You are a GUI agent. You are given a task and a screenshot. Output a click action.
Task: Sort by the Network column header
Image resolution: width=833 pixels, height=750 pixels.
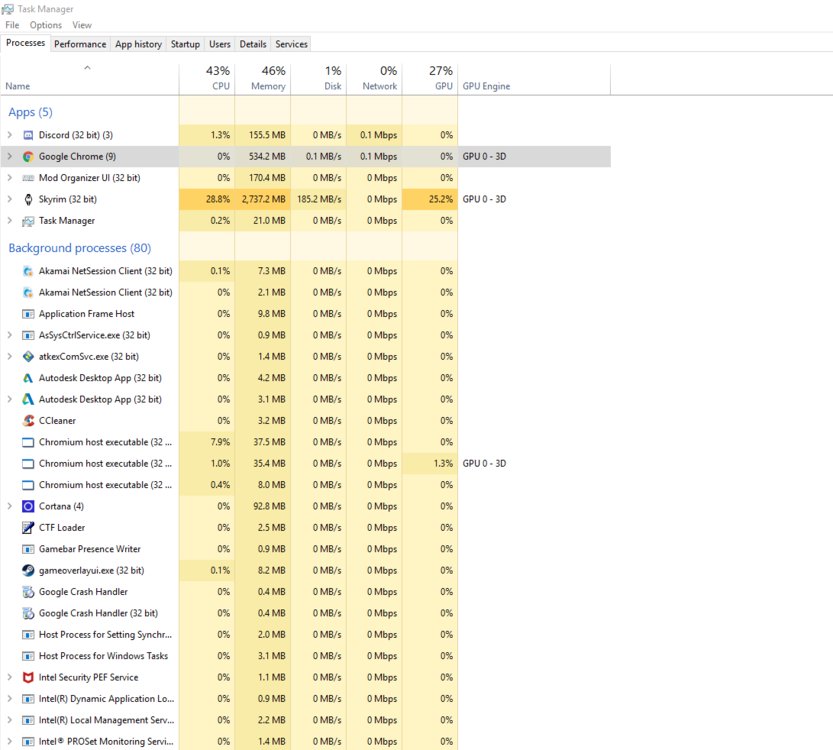click(x=375, y=79)
